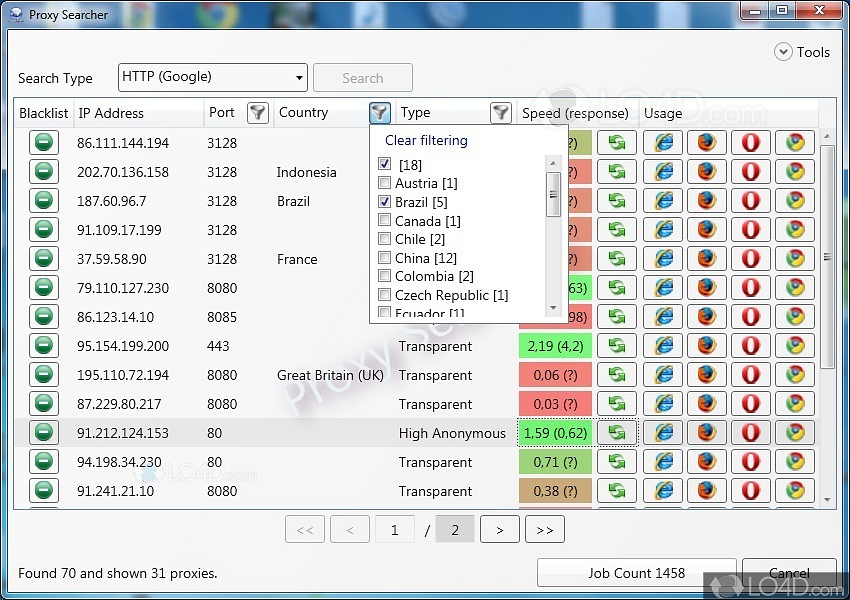Refresh speed for proxy 95.154.199.200
The height and width of the screenshot is (600, 850).
pos(617,346)
